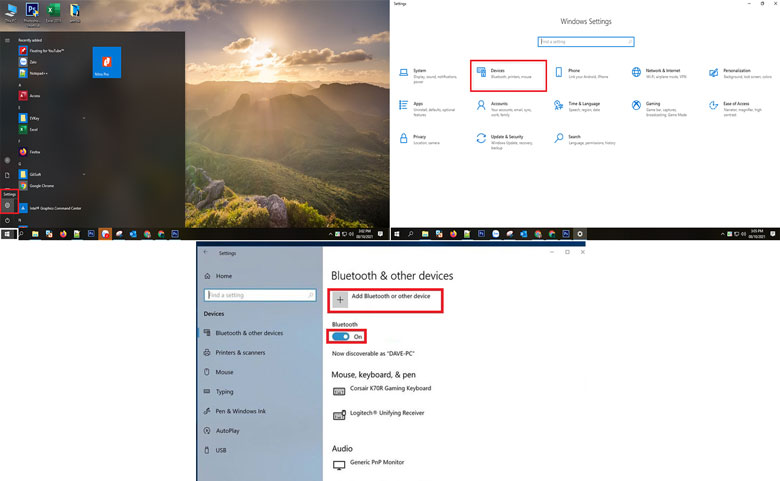Image resolution: width=780 pixels, height=481 pixels.
Task: Turn off the Bluetooth toggle
Action: coord(341,337)
